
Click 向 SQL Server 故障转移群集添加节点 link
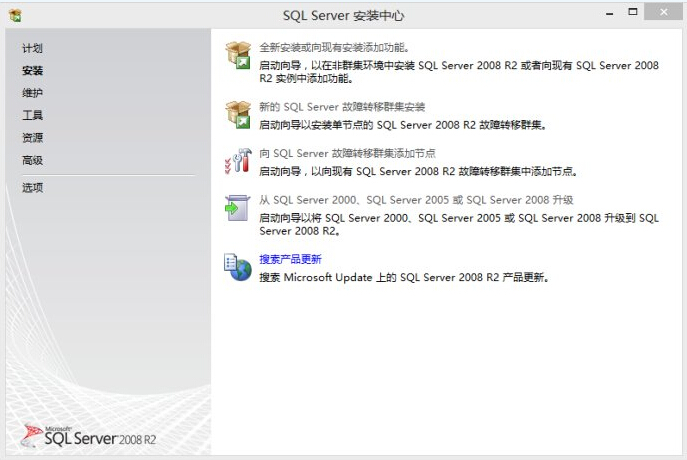347,153
